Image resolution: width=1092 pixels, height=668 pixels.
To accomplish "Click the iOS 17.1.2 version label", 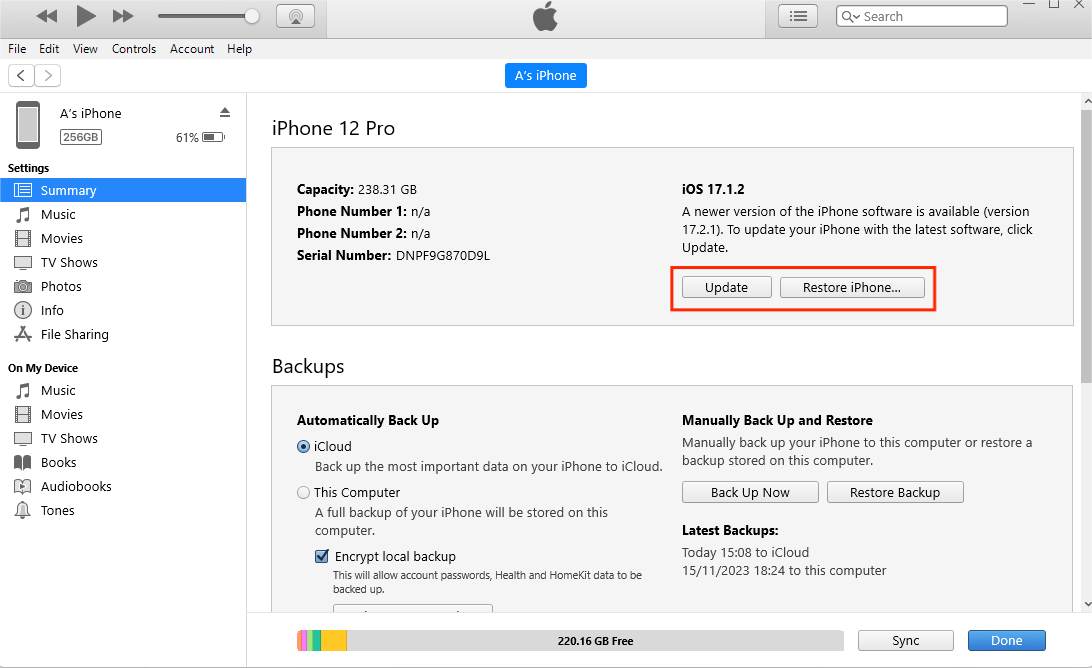I will pos(713,189).
